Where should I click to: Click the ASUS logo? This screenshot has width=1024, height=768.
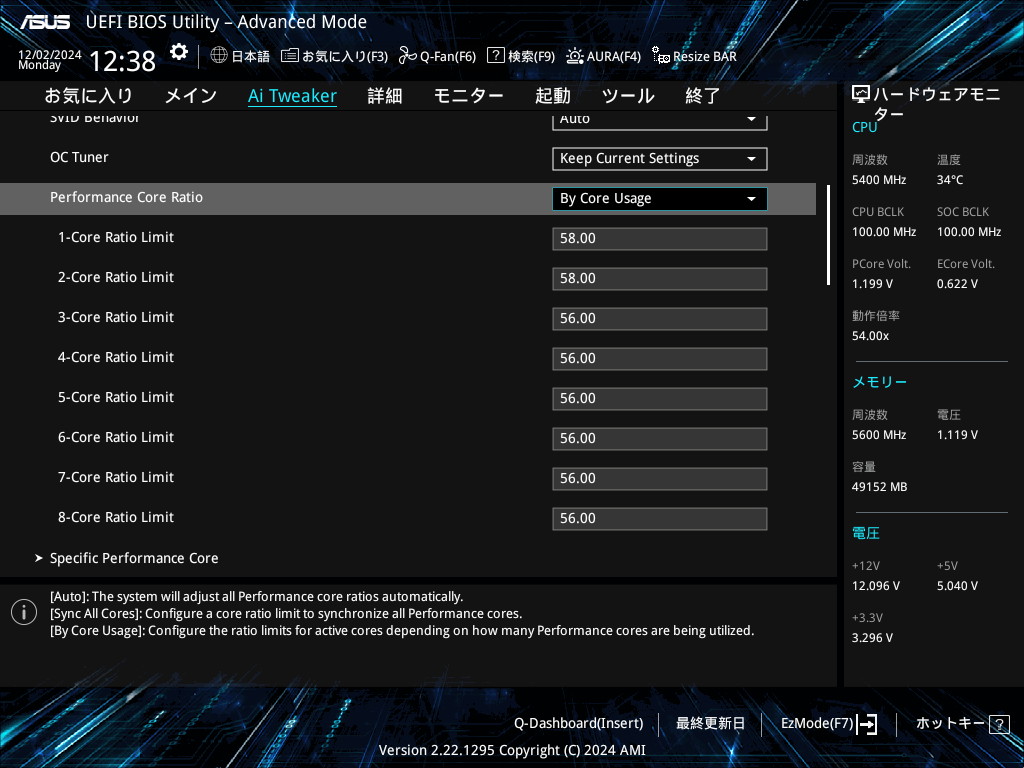coord(44,22)
